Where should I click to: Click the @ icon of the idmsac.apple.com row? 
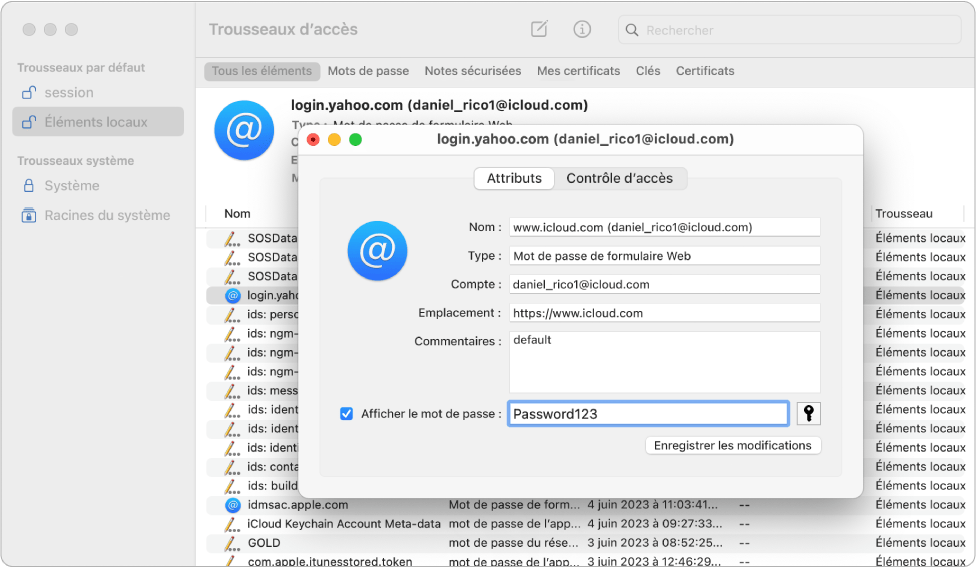click(x=233, y=505)
